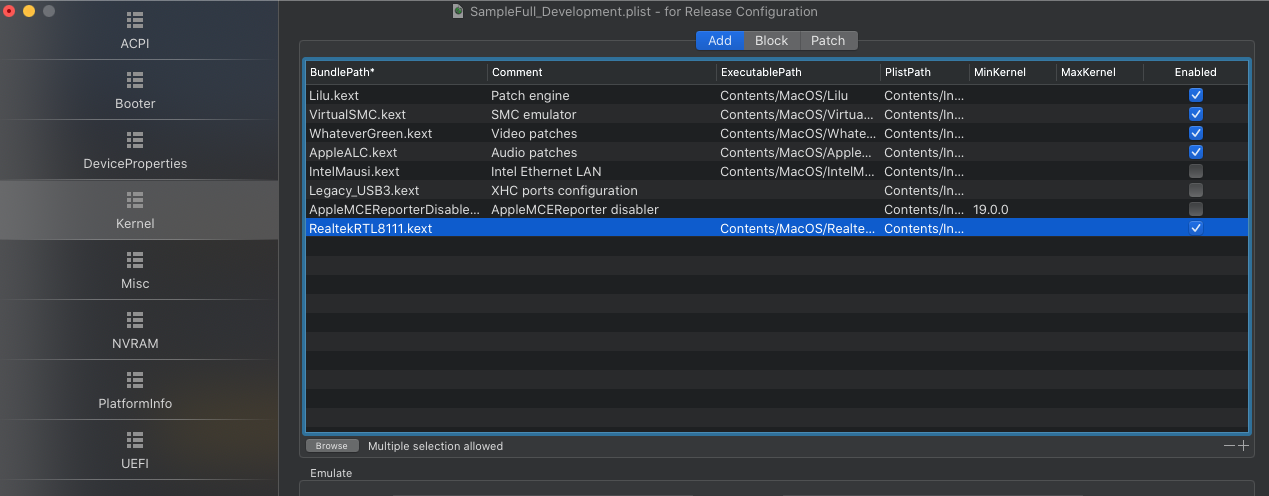Click the Browse button
The width and height of the screenshot is (1269, 496).
(x=331, y=446)
